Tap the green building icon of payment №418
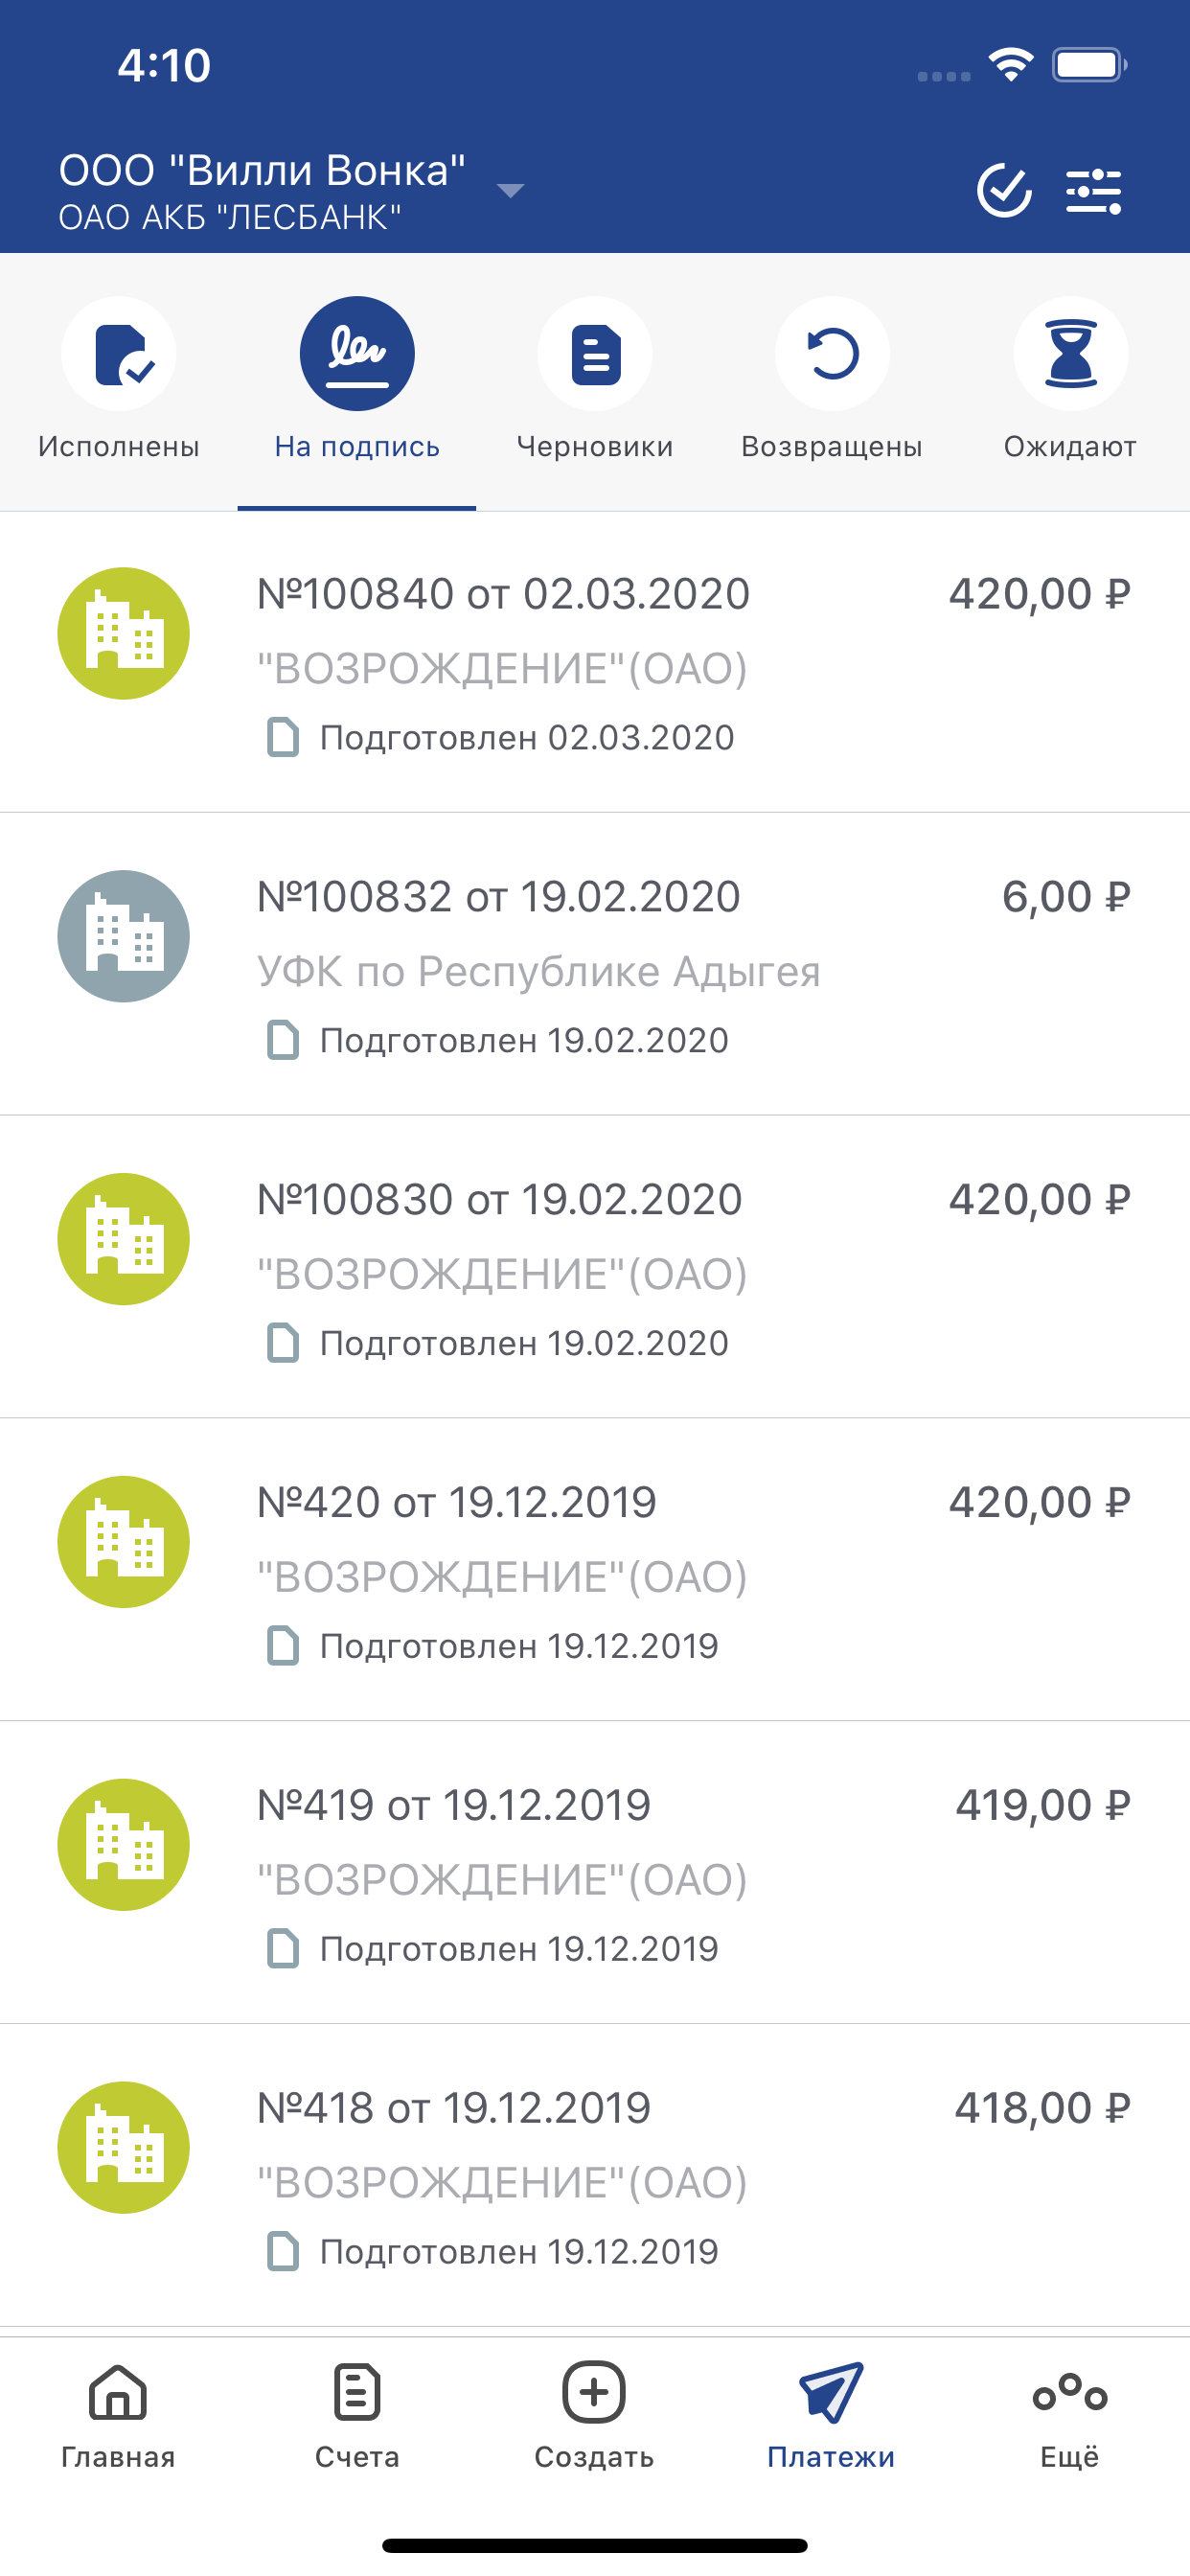This screenshot has height=2576, width=1190. pyautogui.click(x=124, y=2147)
